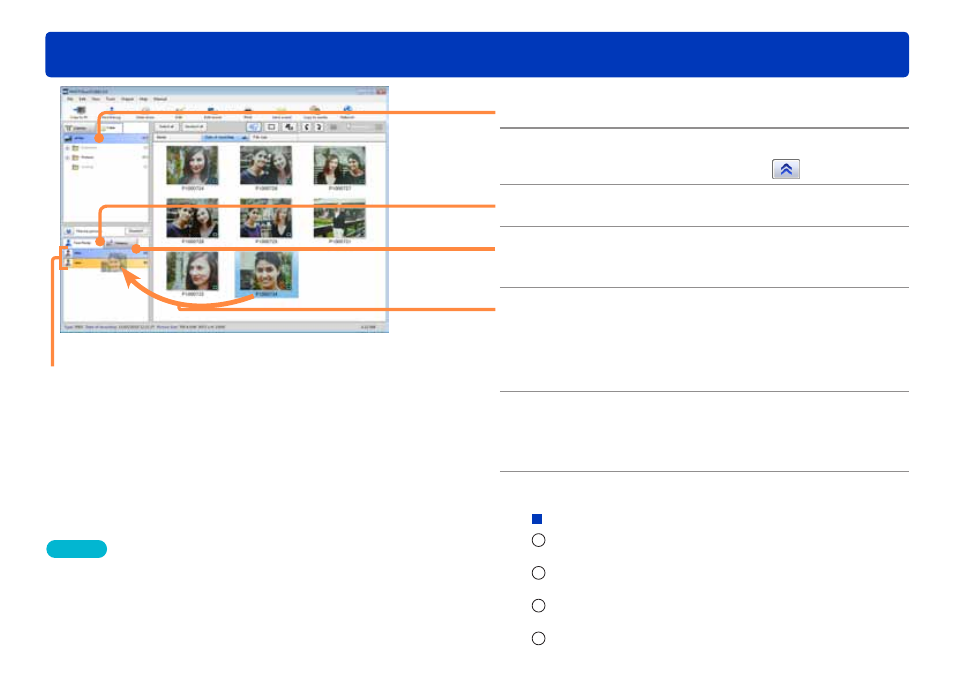The height and width of the screenshot is (673, 954).
Task: Click the Deselect button in face panel
Action: (x=136, y=231)
